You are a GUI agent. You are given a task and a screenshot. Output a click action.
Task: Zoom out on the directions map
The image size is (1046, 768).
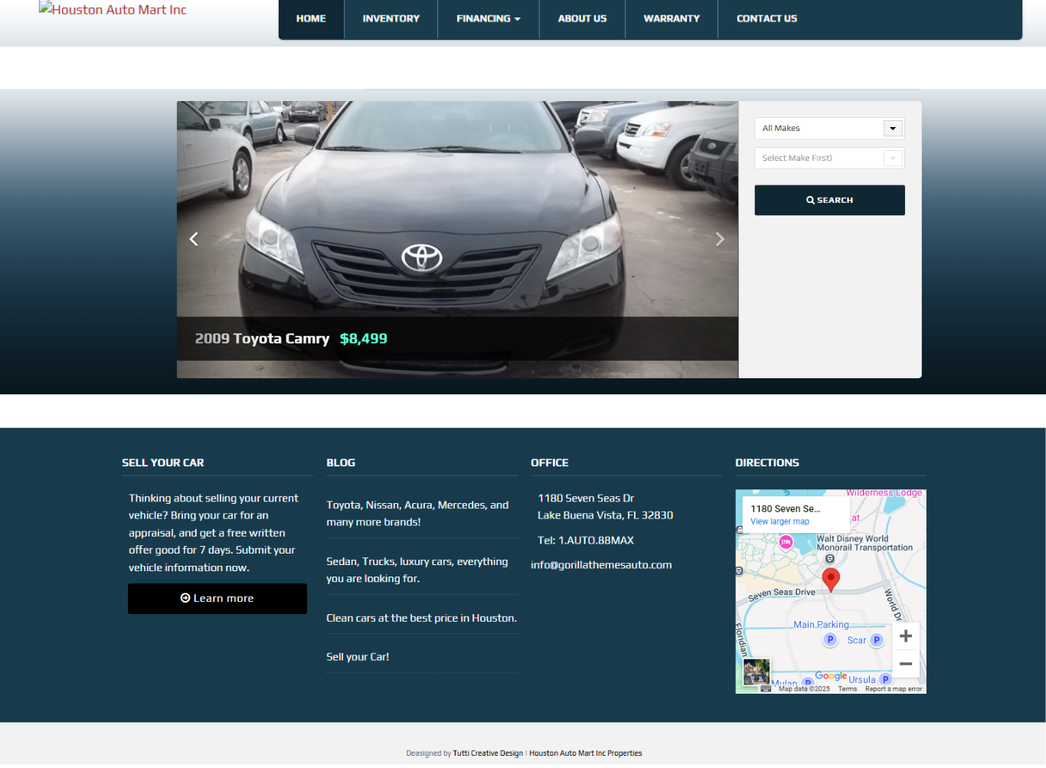905,663
